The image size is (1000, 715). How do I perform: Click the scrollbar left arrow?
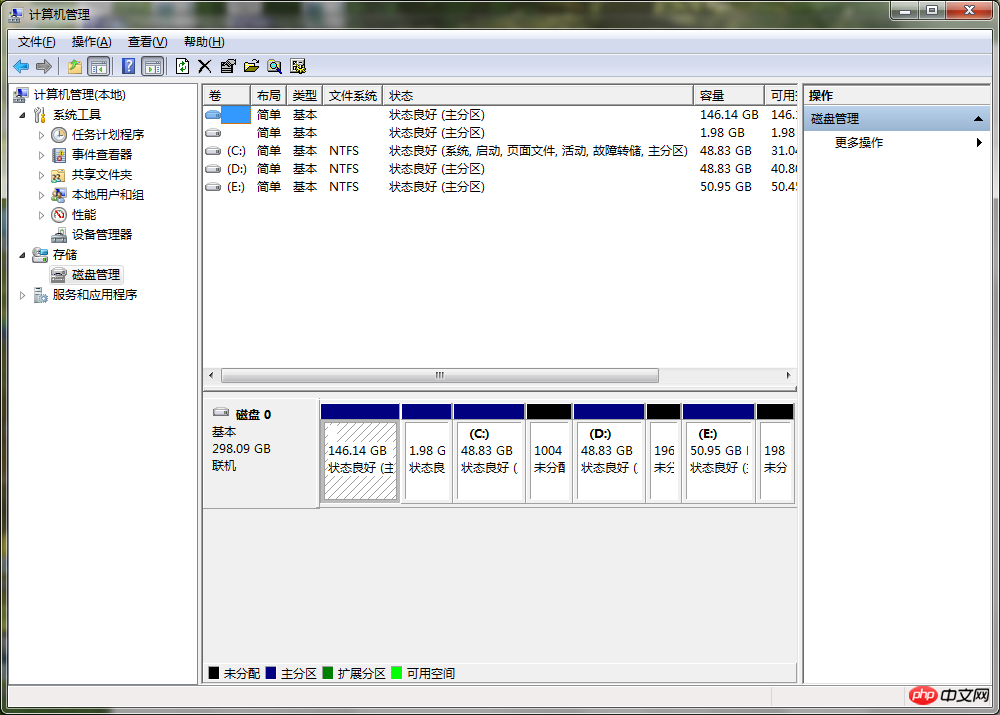pos(211,376)
